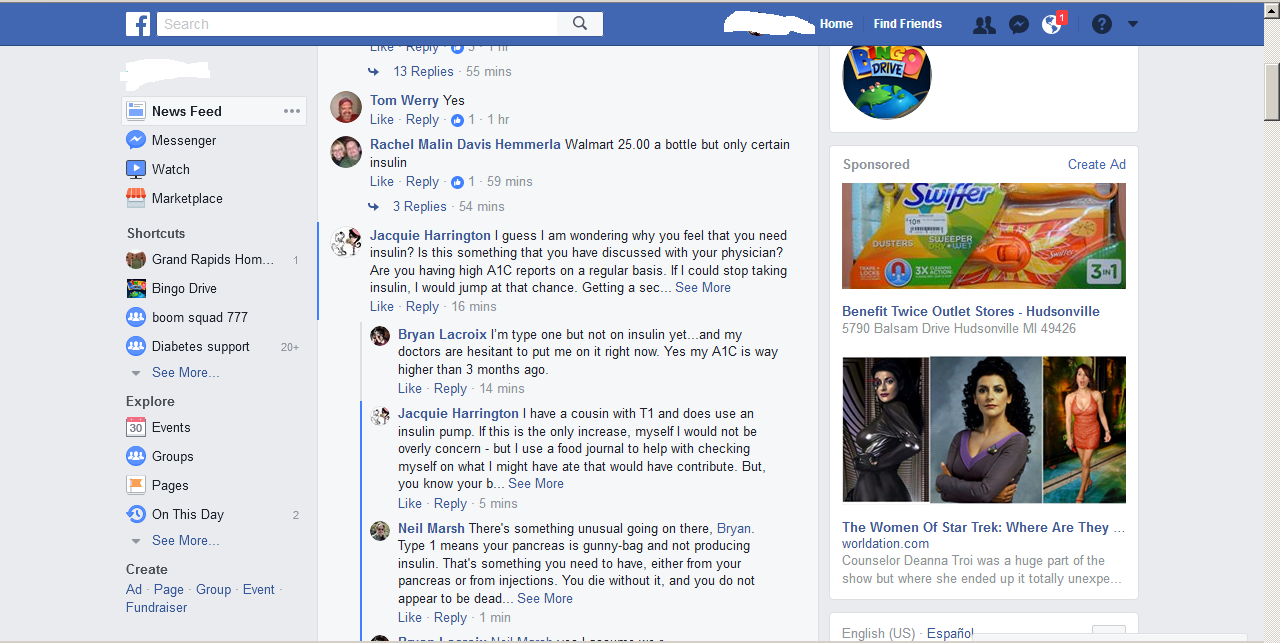
Task: Expand See More on Neil Marsh's comment
Action: point(545,598)
